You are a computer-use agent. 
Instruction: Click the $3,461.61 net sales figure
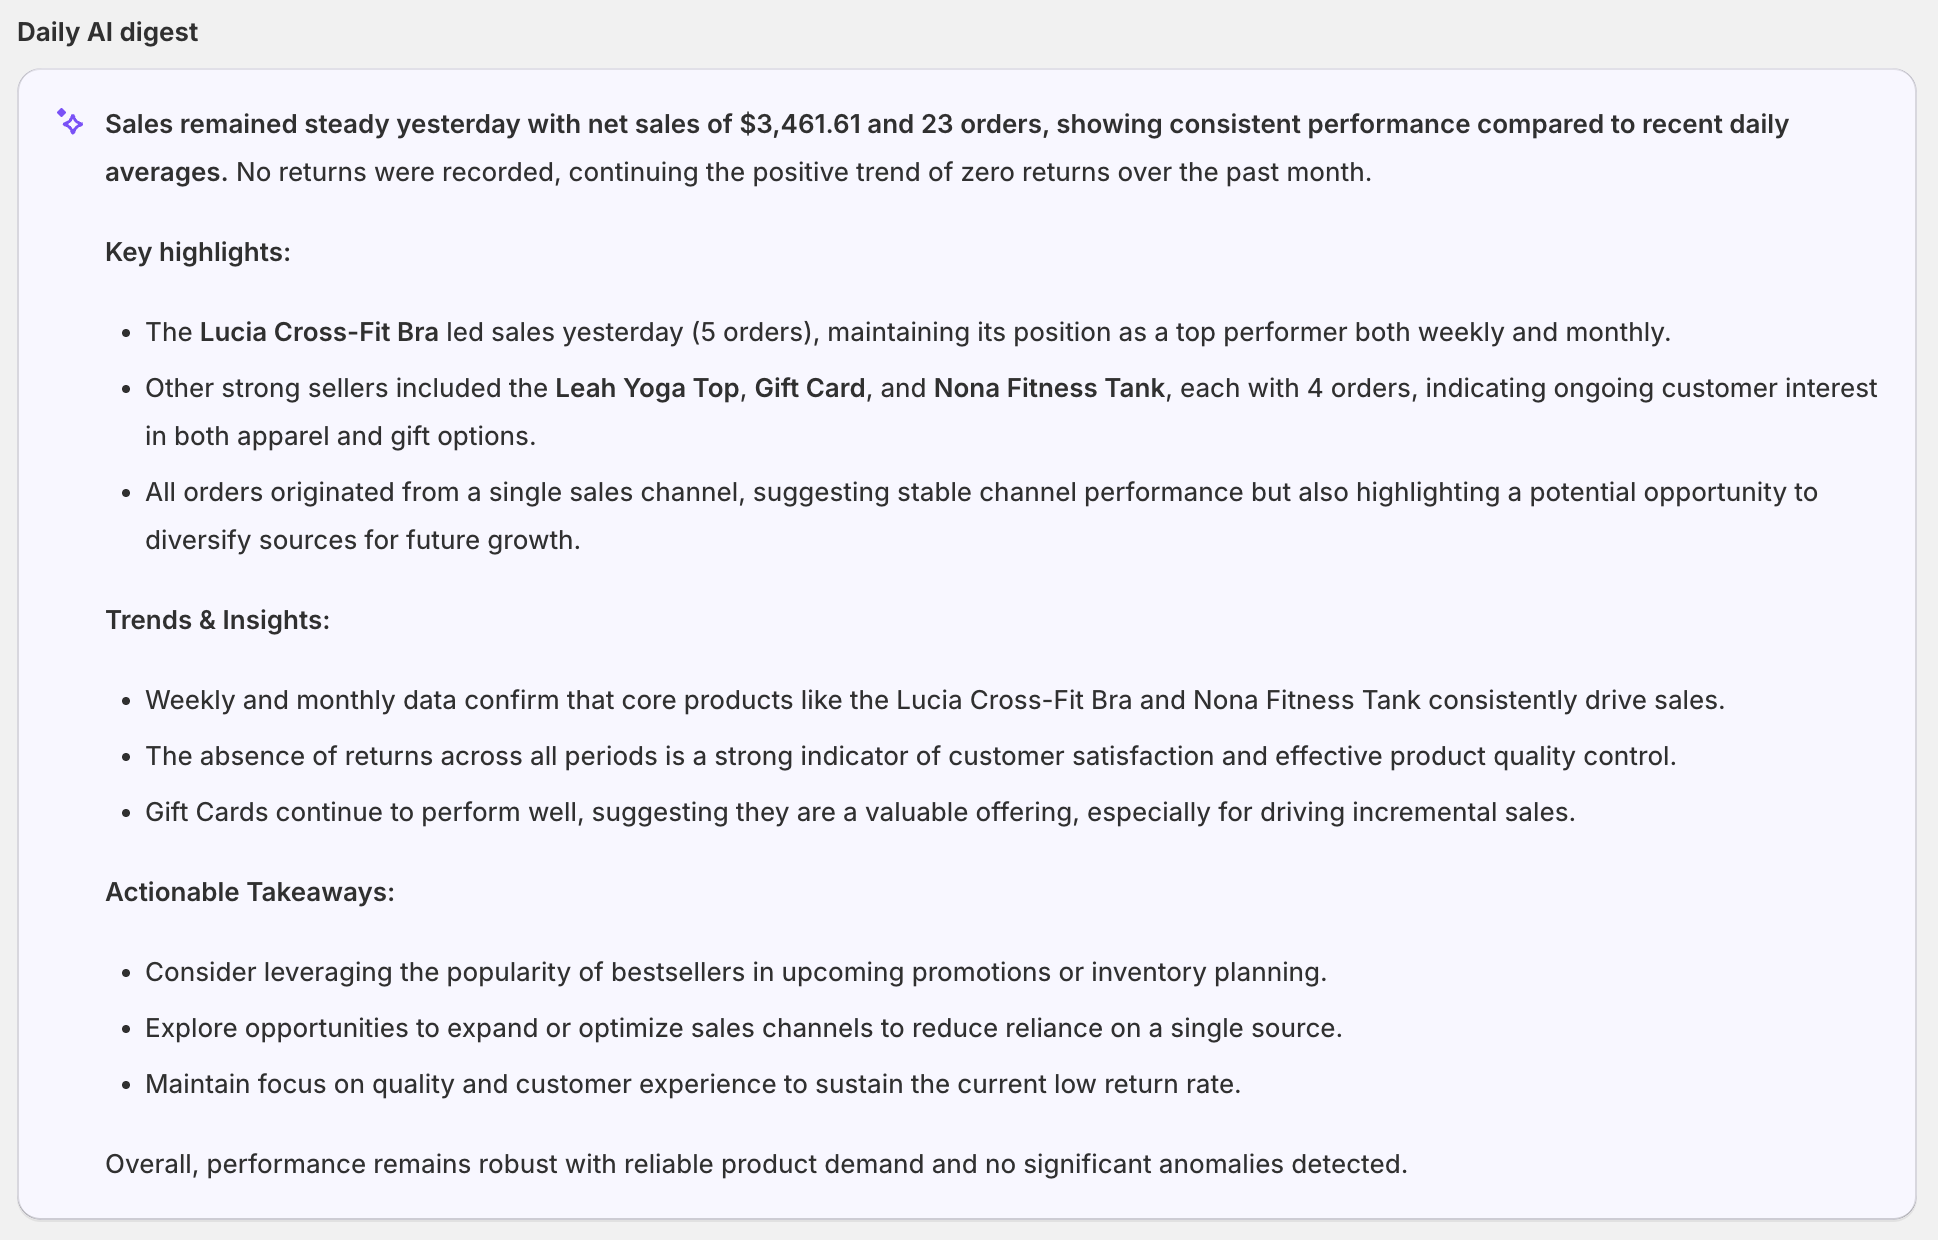coord(800,124)
